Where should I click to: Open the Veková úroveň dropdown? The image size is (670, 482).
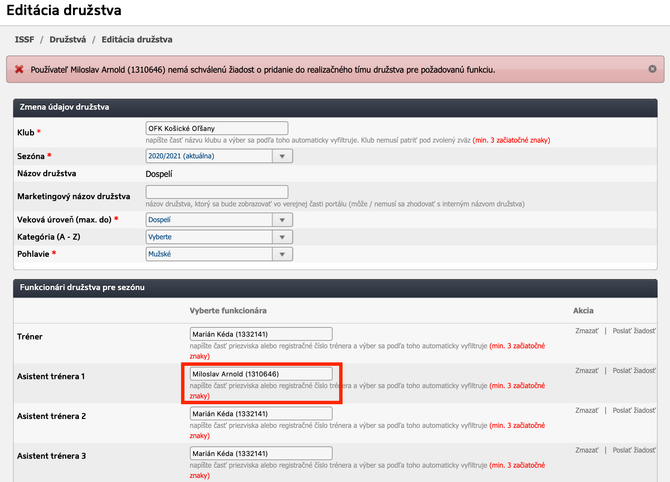[219, 219]
